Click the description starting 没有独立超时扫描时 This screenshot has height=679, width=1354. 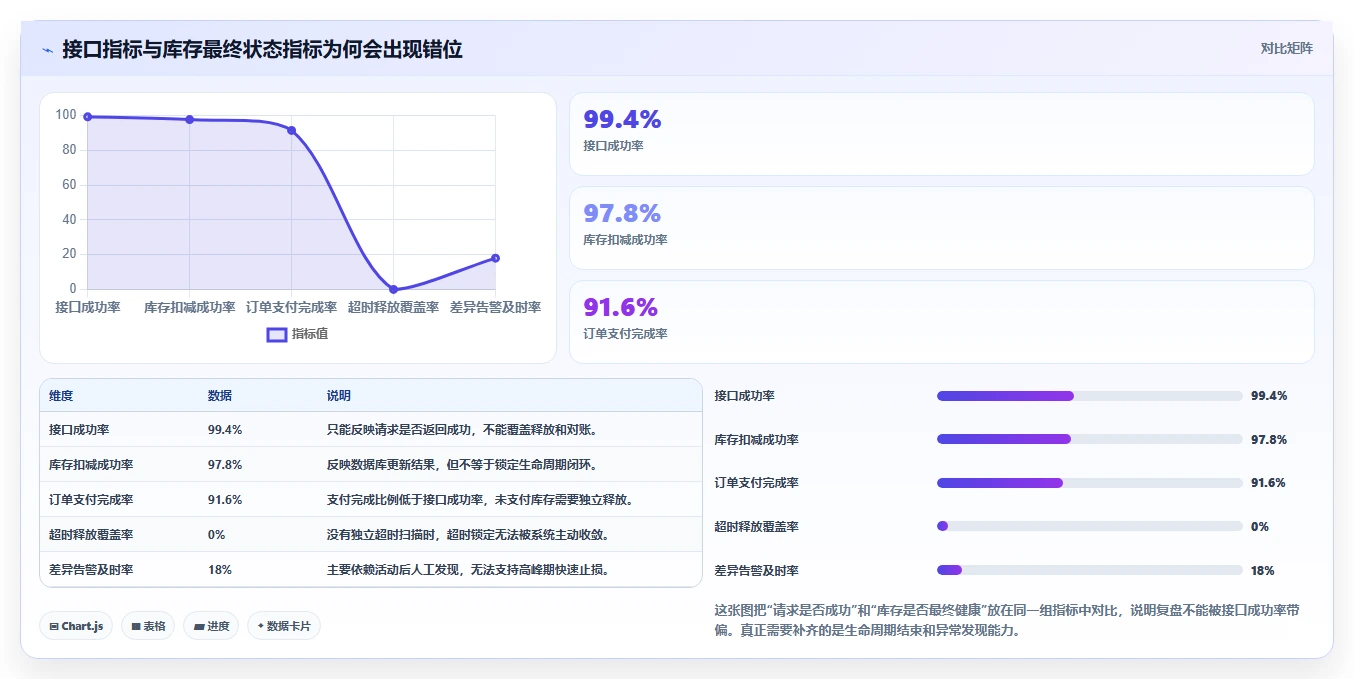point(468,535)
